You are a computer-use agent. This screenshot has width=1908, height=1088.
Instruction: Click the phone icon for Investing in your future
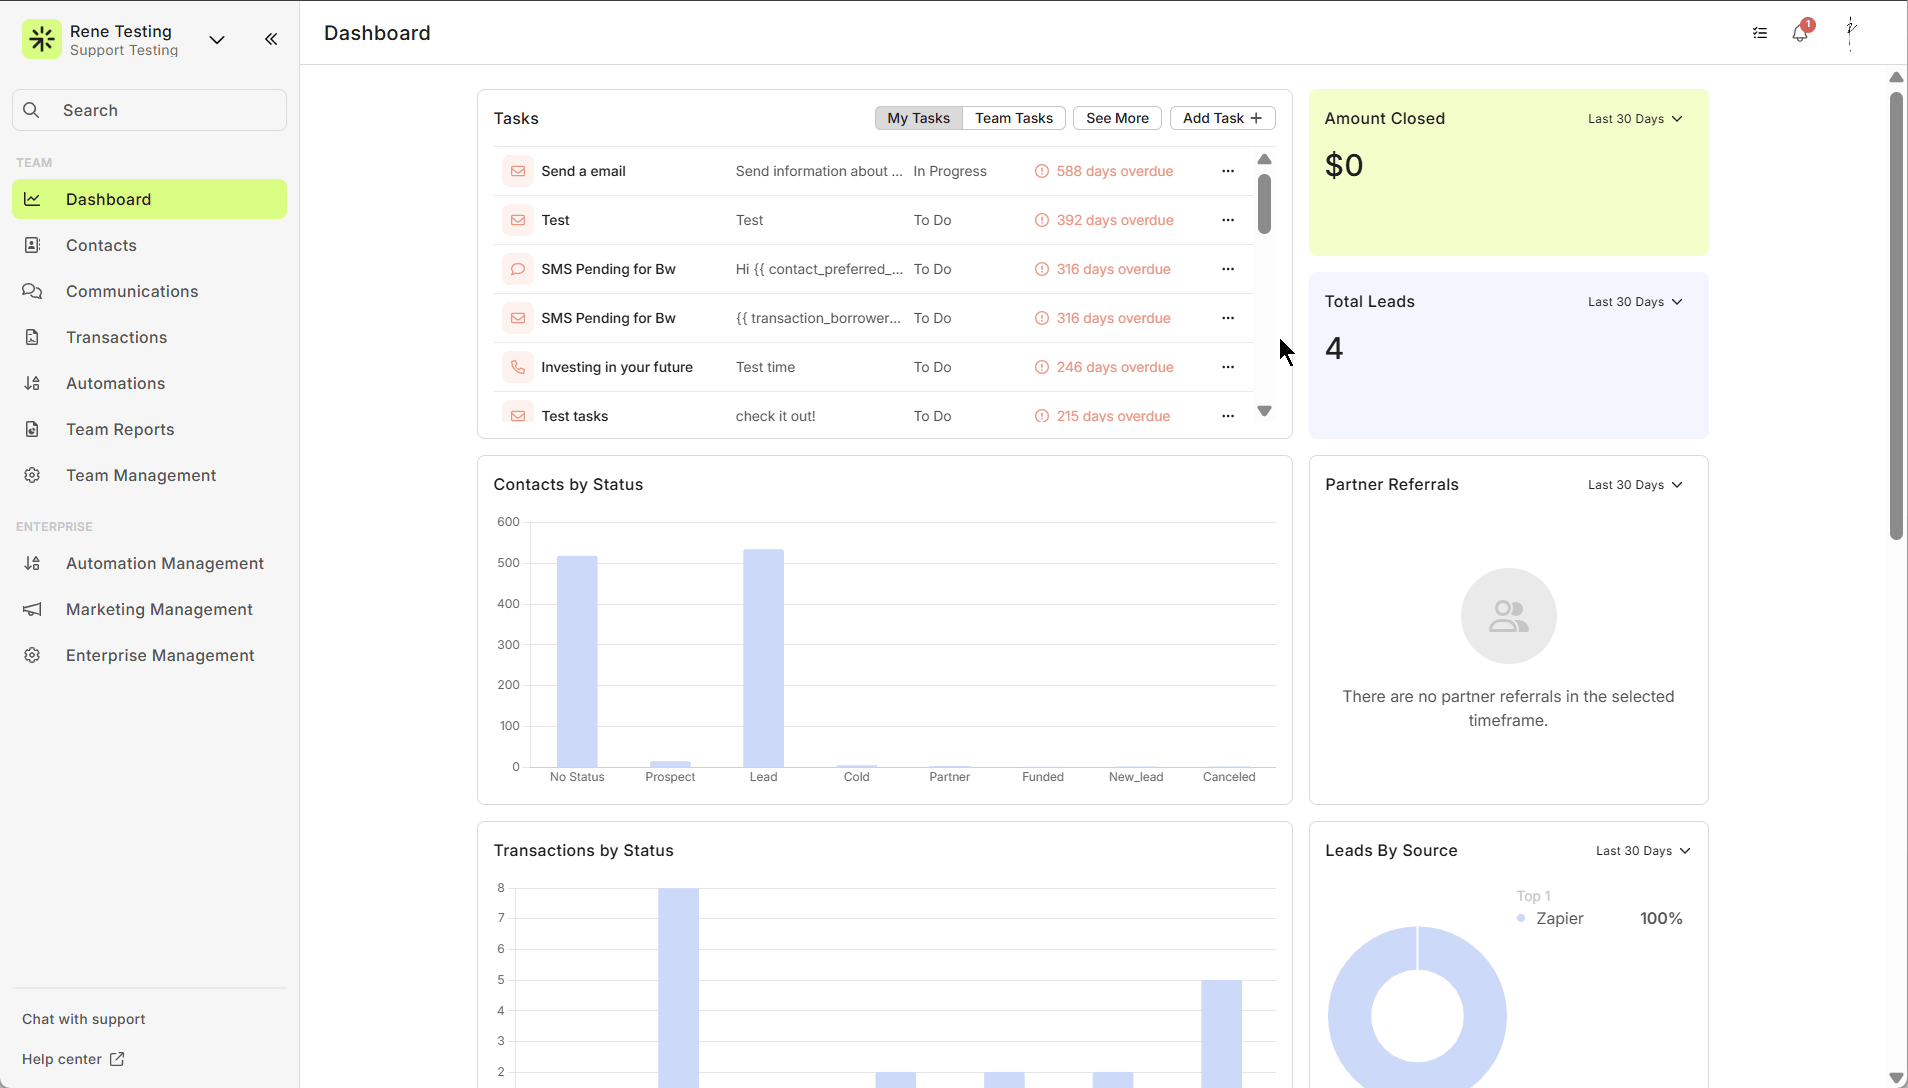(x=518, y=367)
